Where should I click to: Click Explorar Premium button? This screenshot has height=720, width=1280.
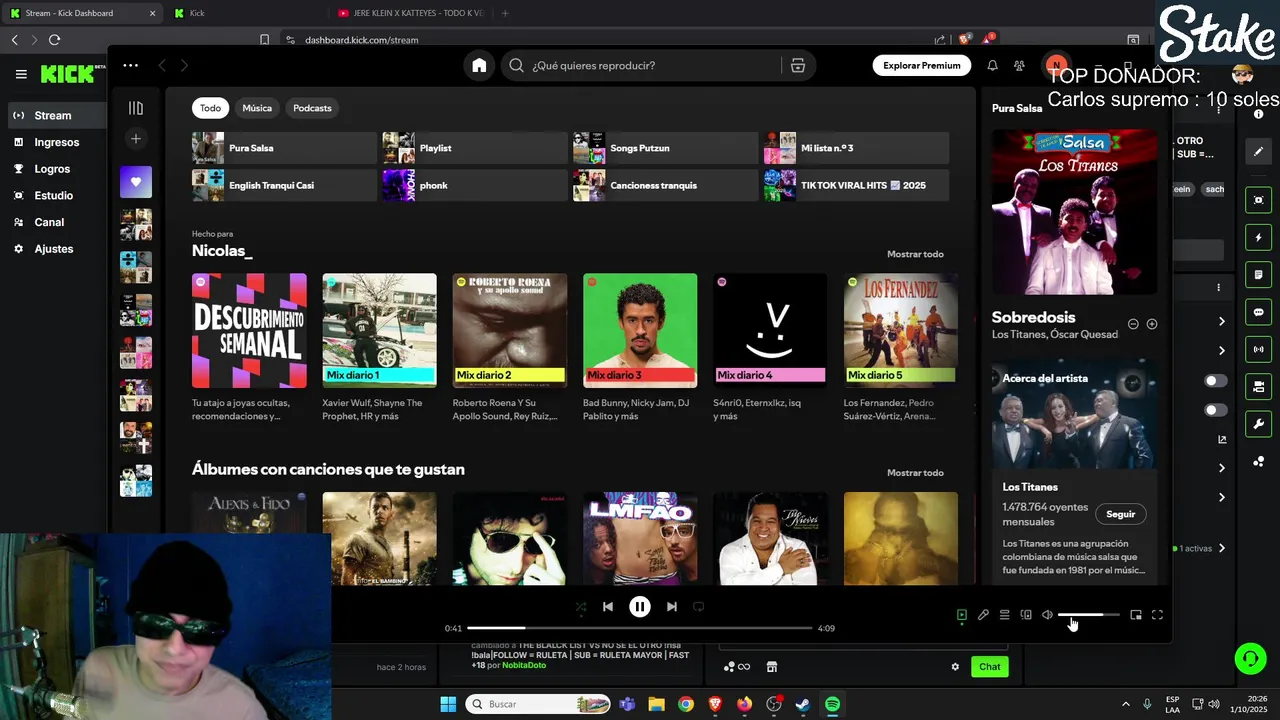(922, 65)
